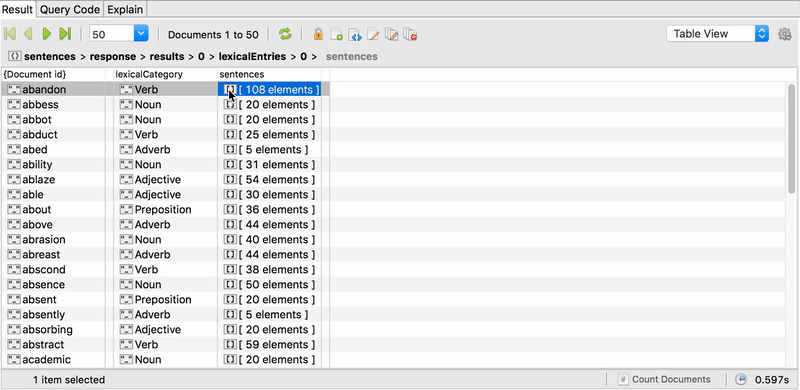This screenshot has width=800, height=390.
Task: Click string icon beside Preposition for about
Action: point(126,210)
